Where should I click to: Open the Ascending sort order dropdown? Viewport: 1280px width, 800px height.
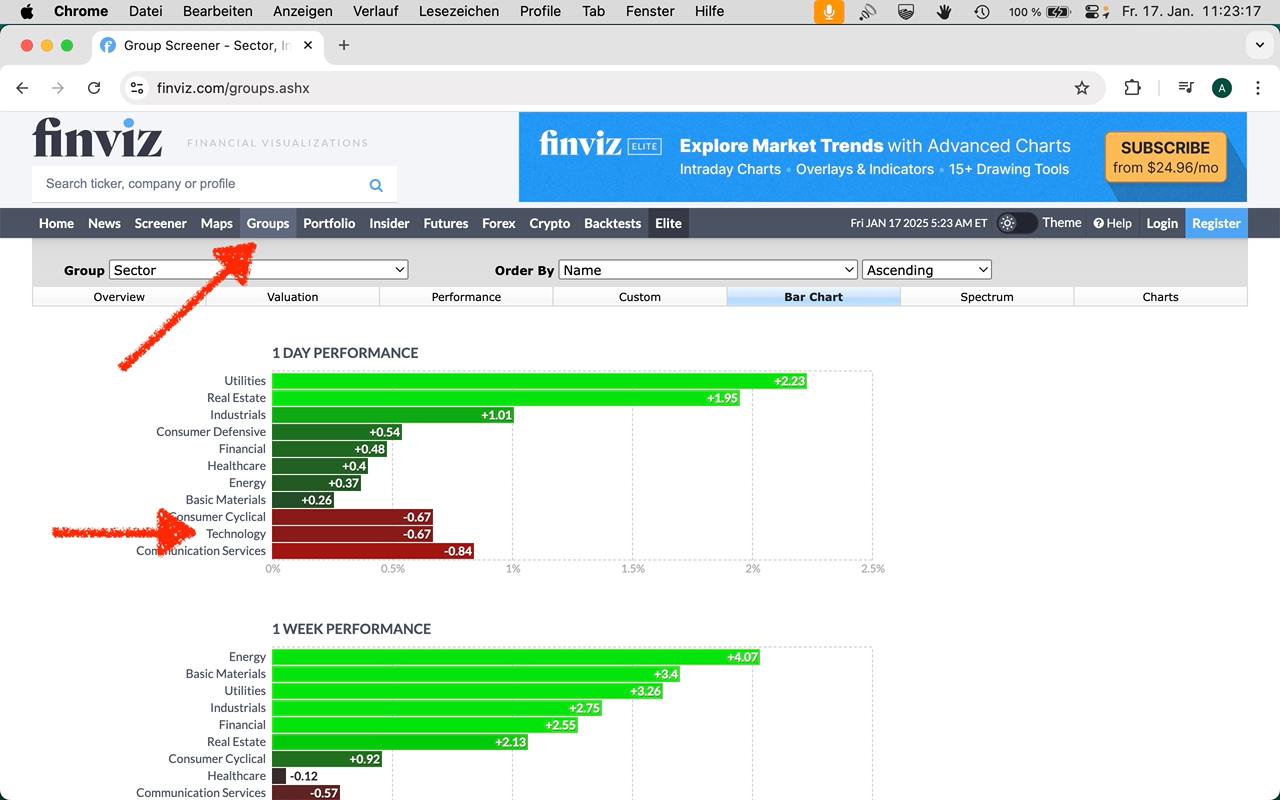[x=926, y=270]
